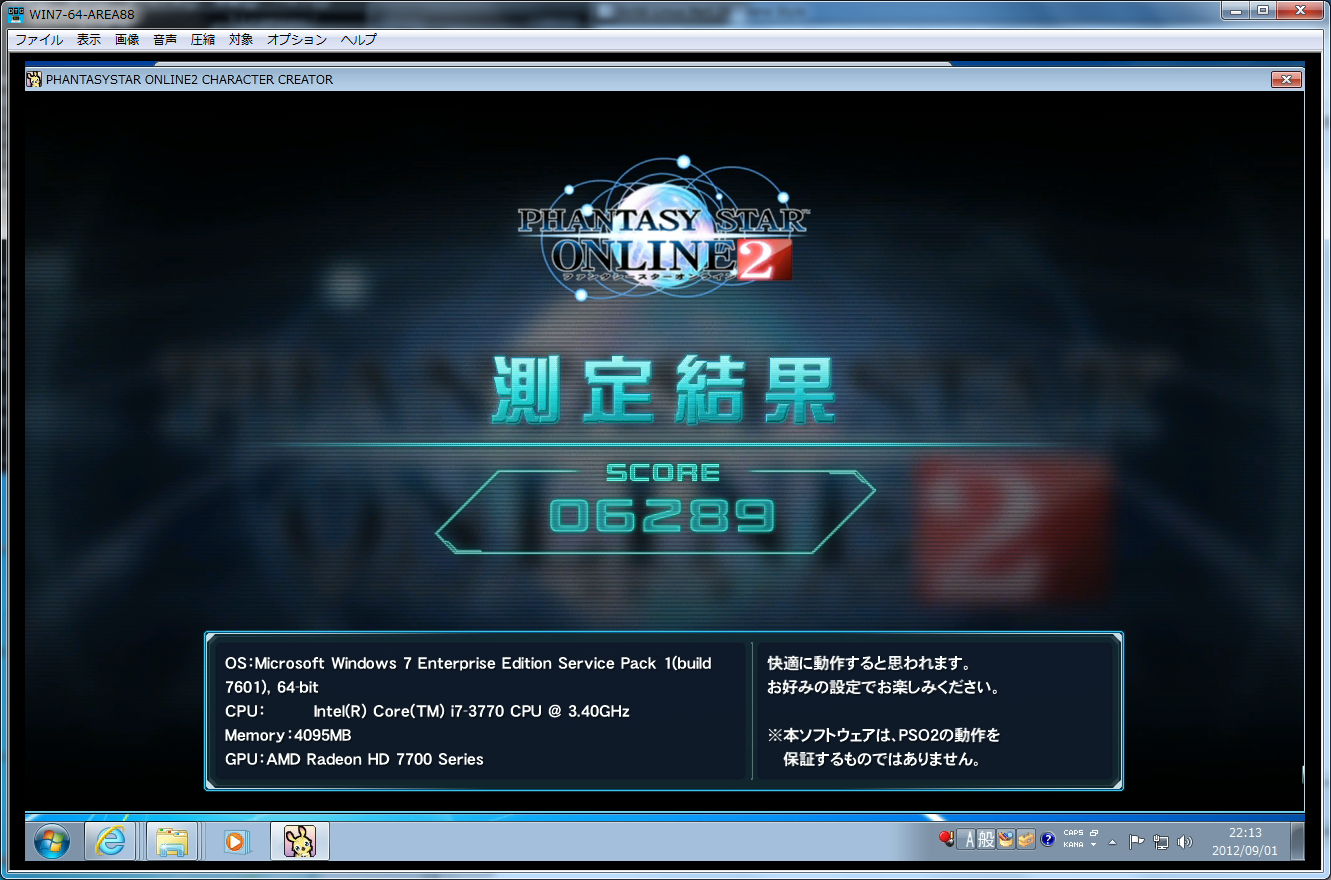1331x880 pixels.
Task: Click the text お好みの設定でお楽しみください。
Action: (x=884, y=687)
